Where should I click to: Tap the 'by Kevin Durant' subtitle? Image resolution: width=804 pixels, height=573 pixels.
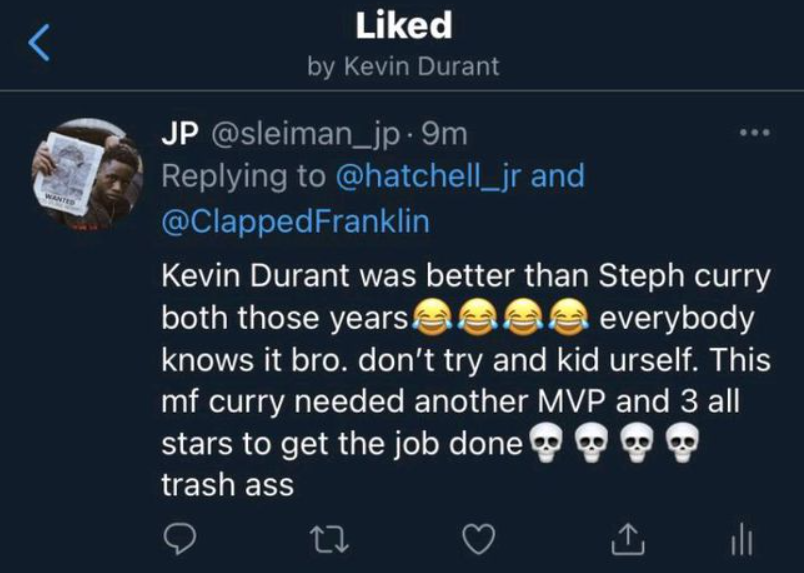point(402,67)
